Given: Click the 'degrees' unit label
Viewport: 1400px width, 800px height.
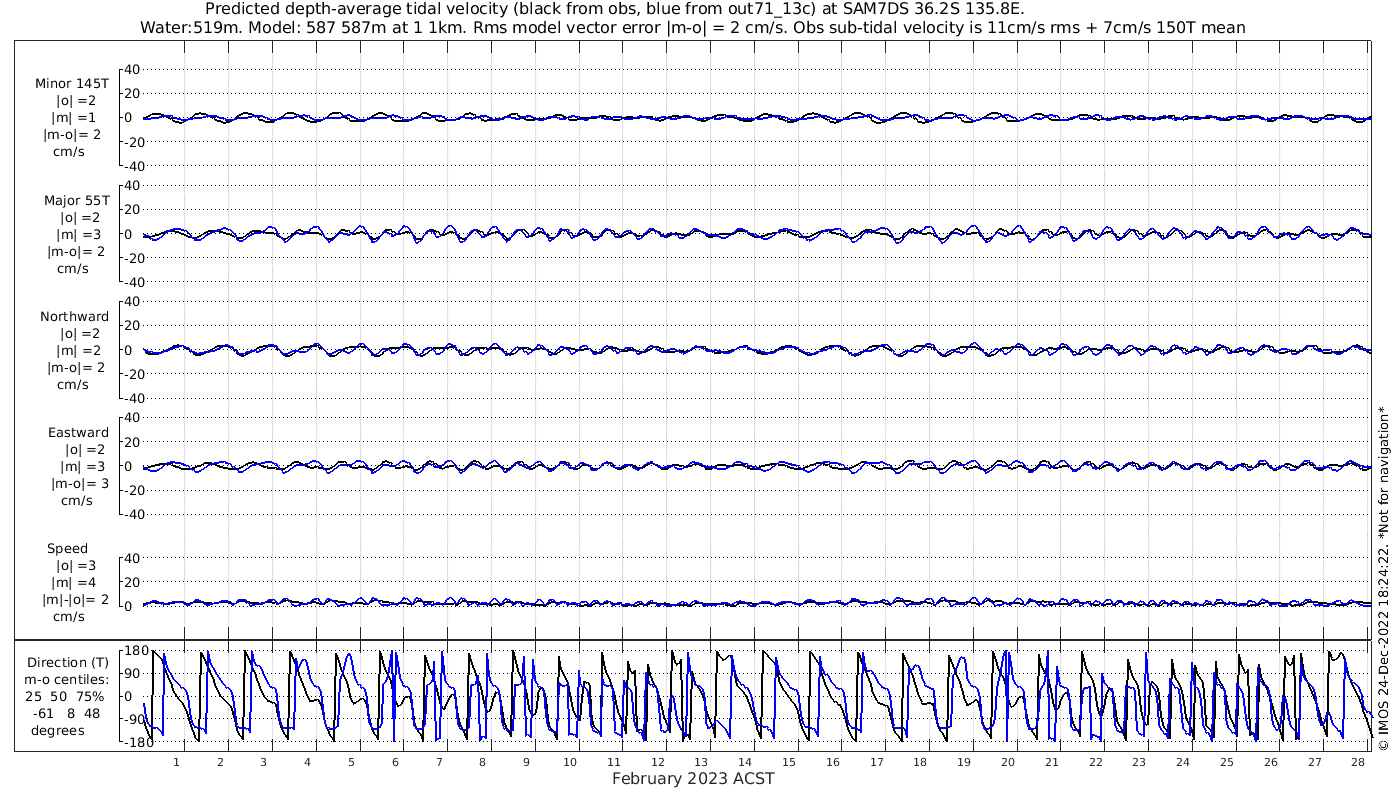Looking at the screenshot, I should (57, 730).
